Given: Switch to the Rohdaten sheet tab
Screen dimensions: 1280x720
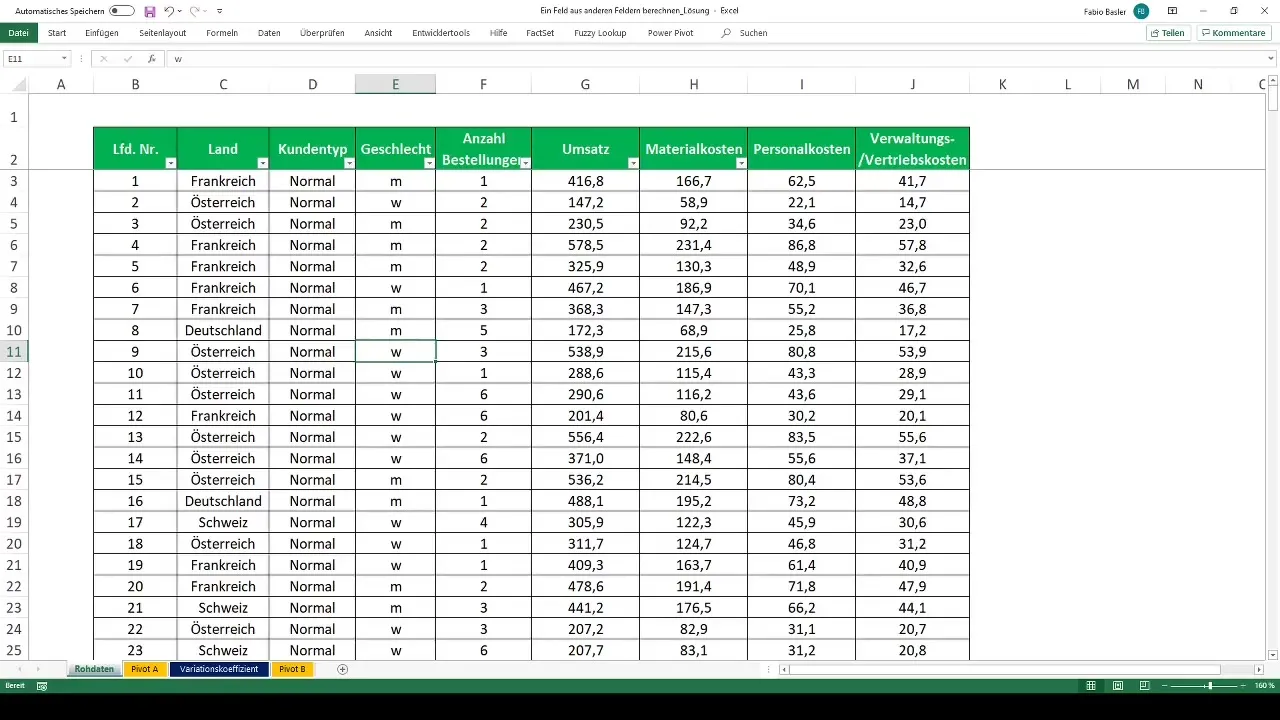Looking at the screenshot, I should tap(94, 669).
